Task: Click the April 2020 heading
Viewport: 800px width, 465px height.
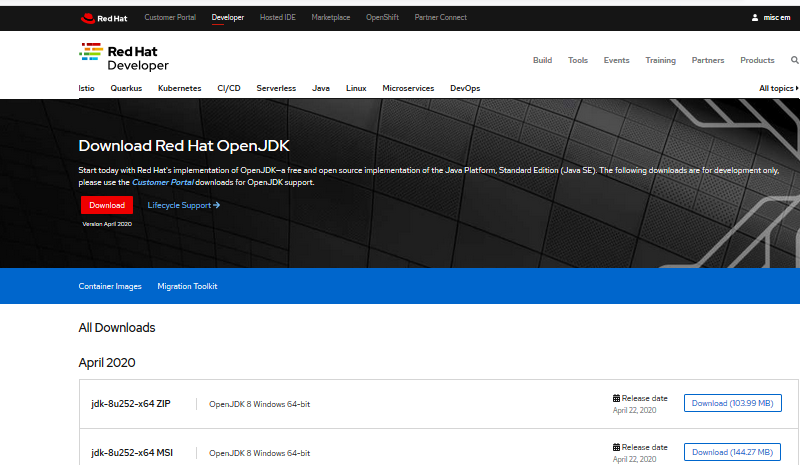Action: click(107, 363)
